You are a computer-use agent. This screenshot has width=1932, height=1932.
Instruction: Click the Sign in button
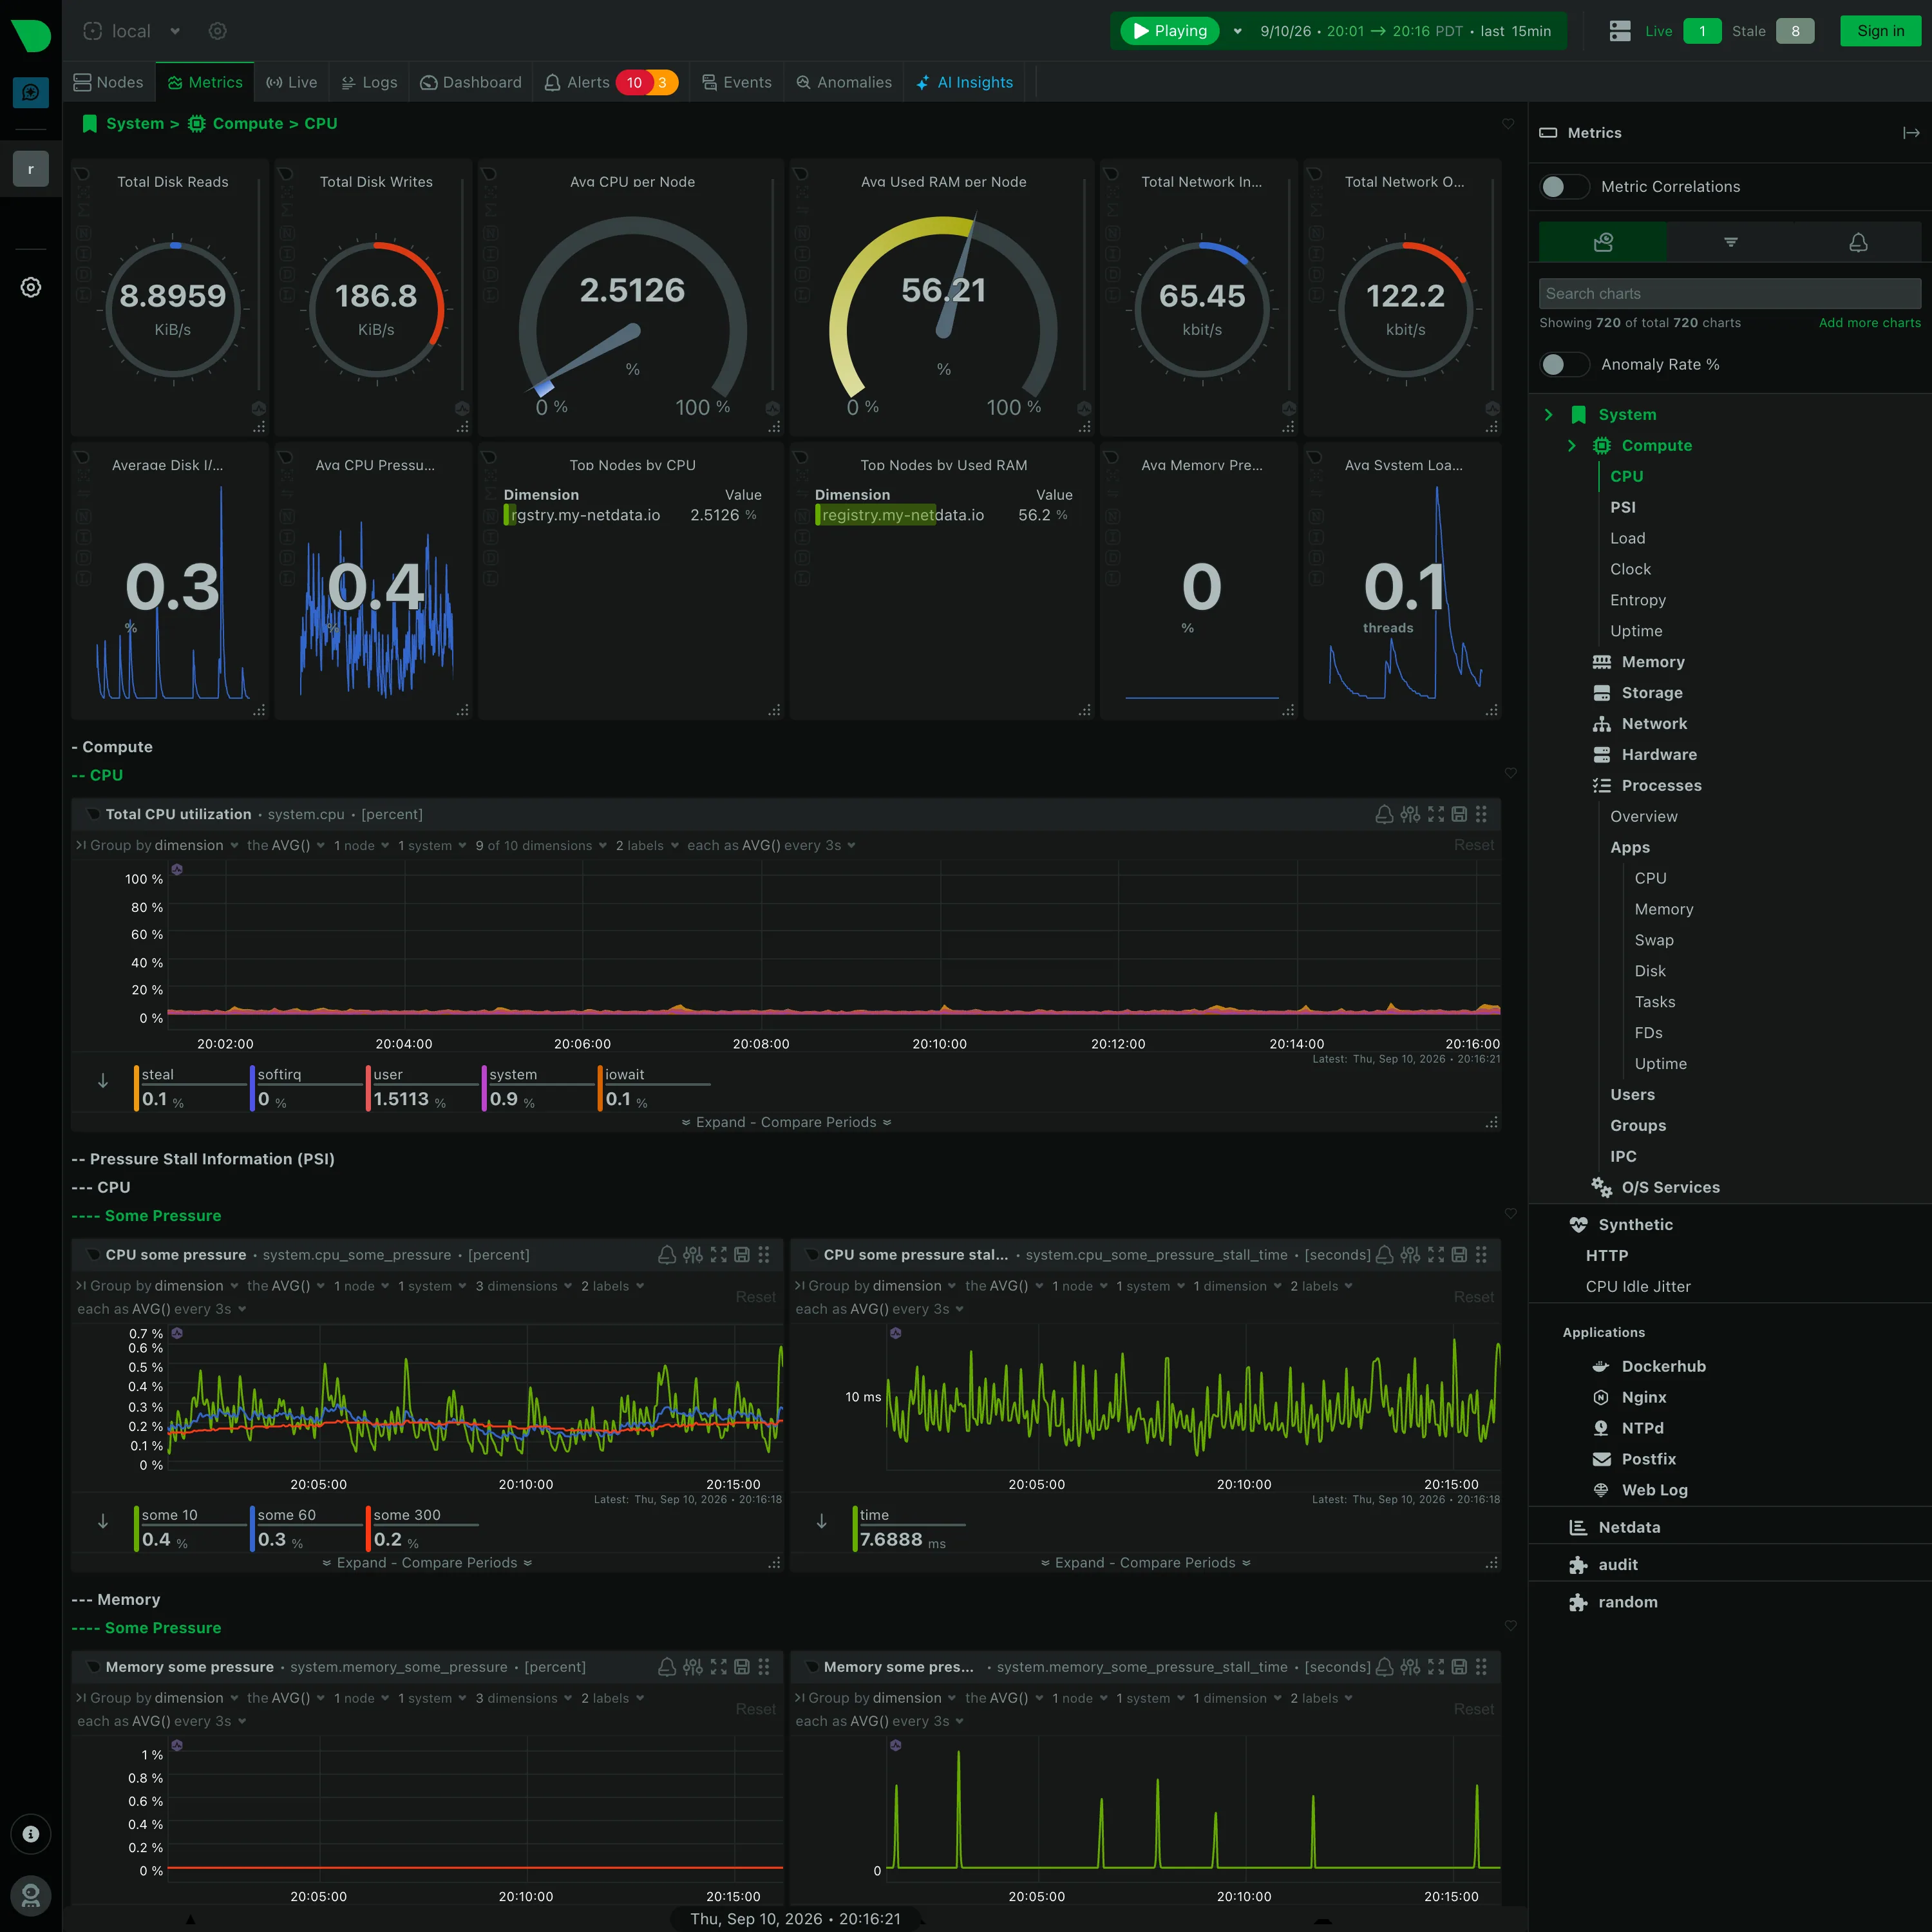1880,31
